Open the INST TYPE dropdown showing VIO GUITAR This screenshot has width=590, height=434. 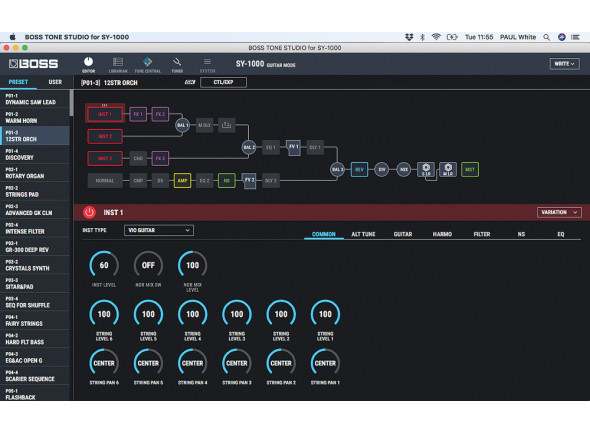click(x=159, y=230)
